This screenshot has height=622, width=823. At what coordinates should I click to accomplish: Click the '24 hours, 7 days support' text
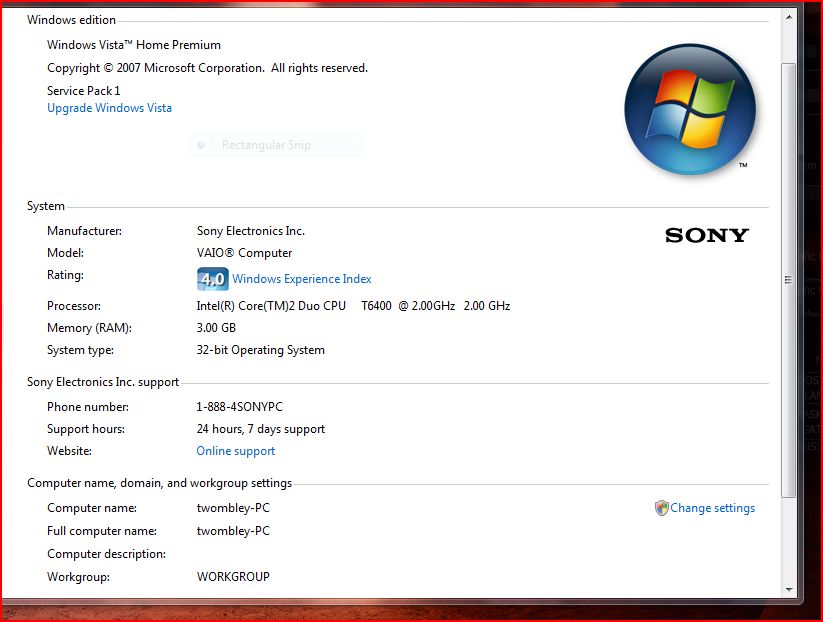coord(260,429)
